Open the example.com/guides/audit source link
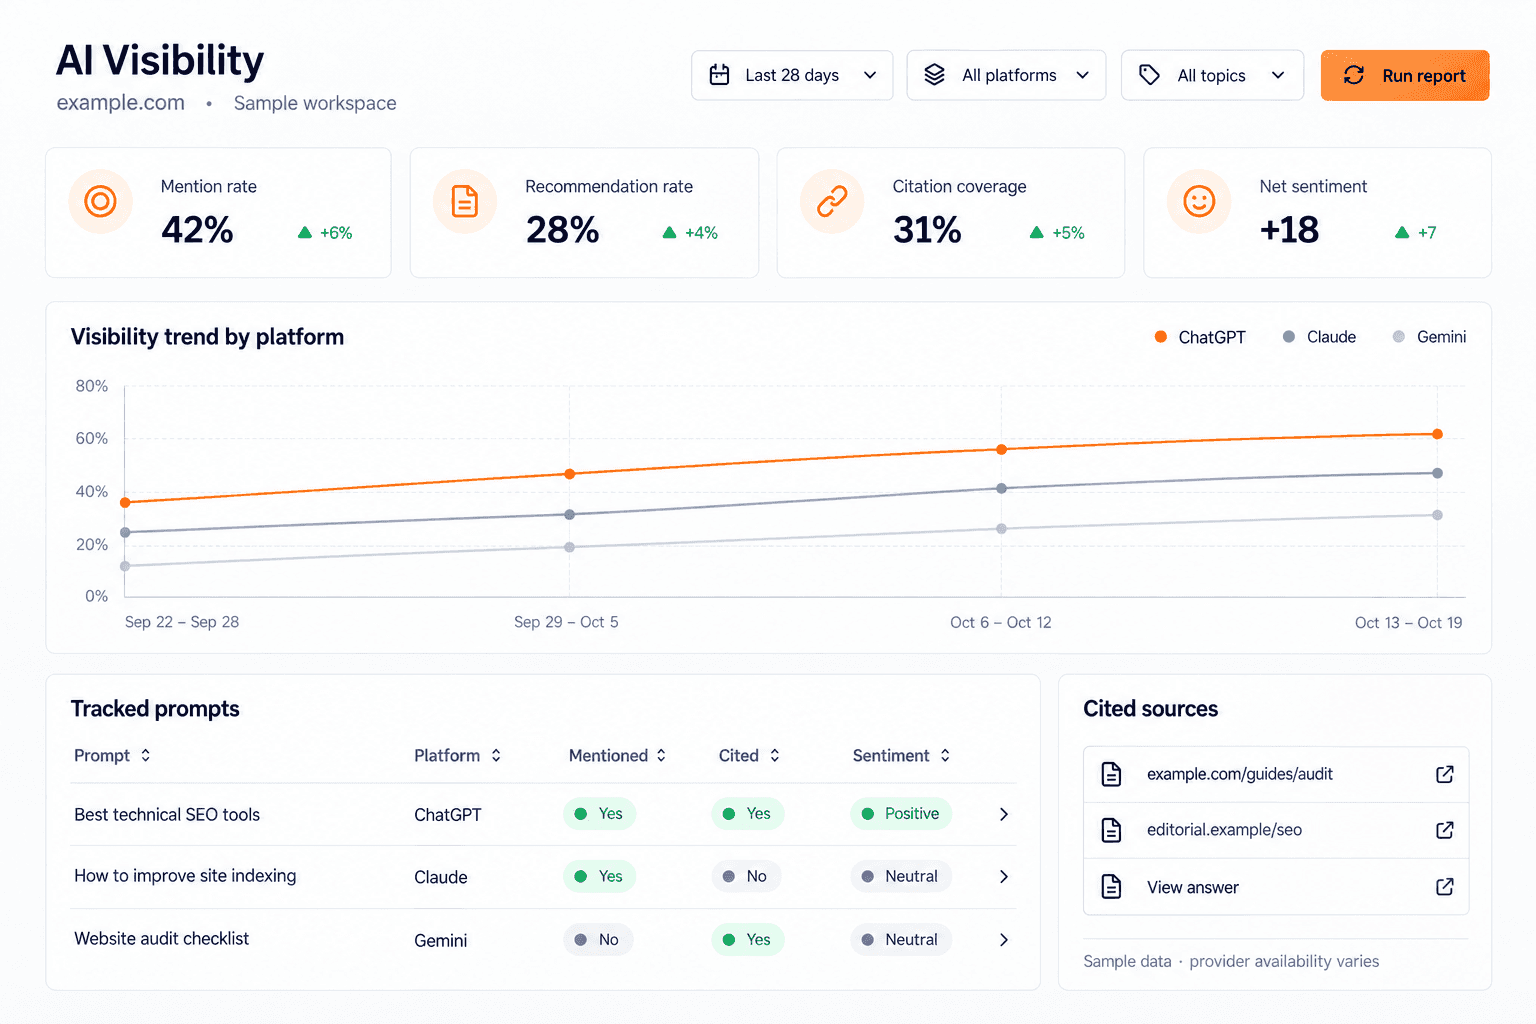The image size is (1536, 1024). coord(1239,774)
